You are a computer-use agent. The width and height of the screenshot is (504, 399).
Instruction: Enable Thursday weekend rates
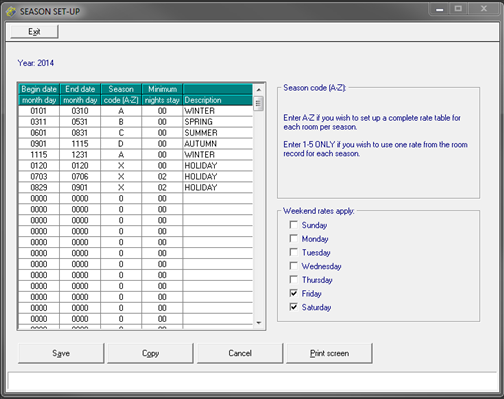pos(294,280)
